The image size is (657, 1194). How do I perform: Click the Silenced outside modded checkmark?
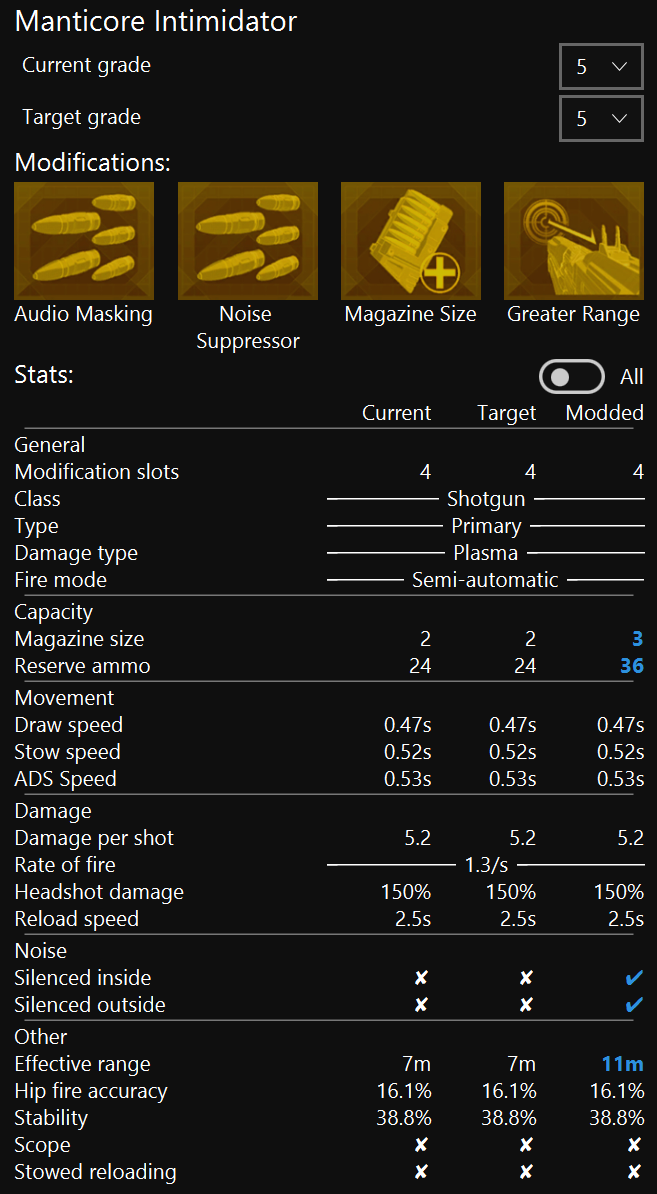click(x=633, y=1005)
